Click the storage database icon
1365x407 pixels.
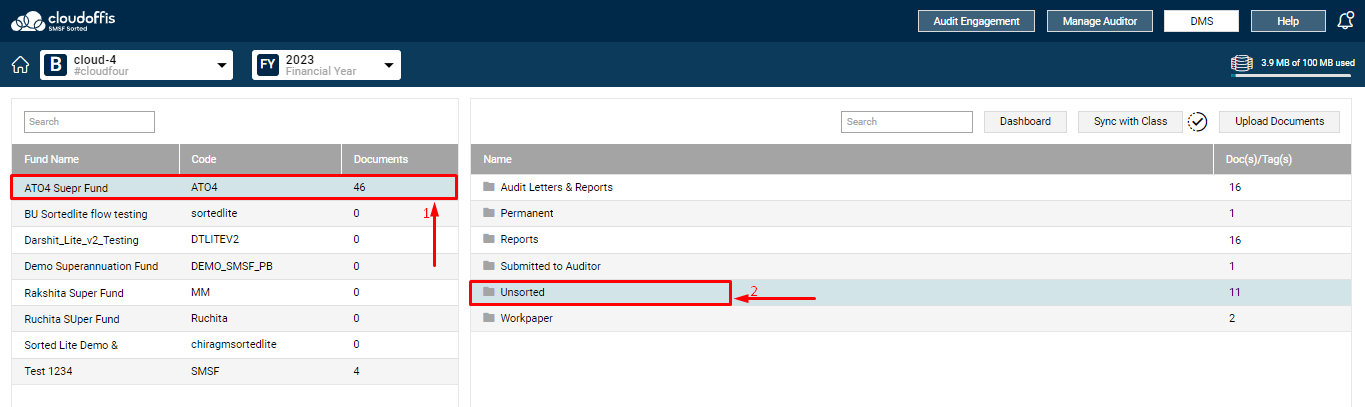tap(1241, 64)
